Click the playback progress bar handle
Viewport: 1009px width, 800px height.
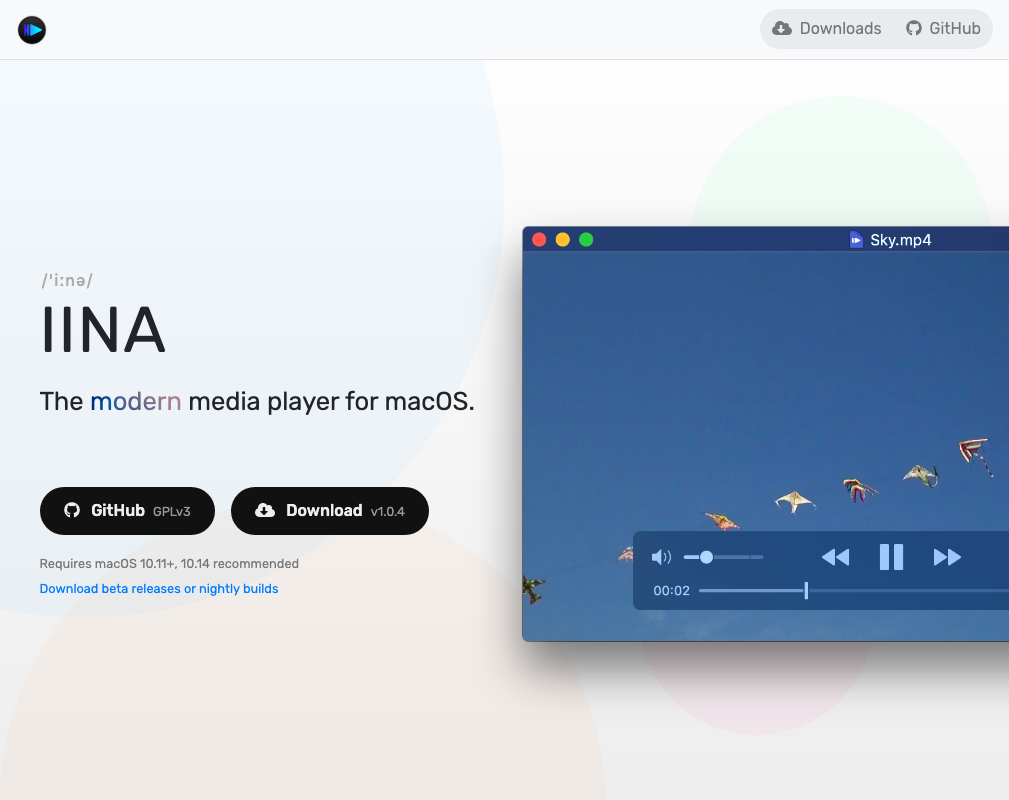[x=806, y=590]
